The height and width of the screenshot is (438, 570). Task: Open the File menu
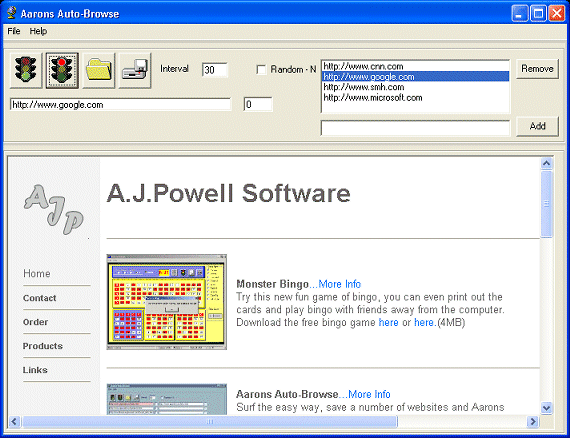[x=14, y=31]
